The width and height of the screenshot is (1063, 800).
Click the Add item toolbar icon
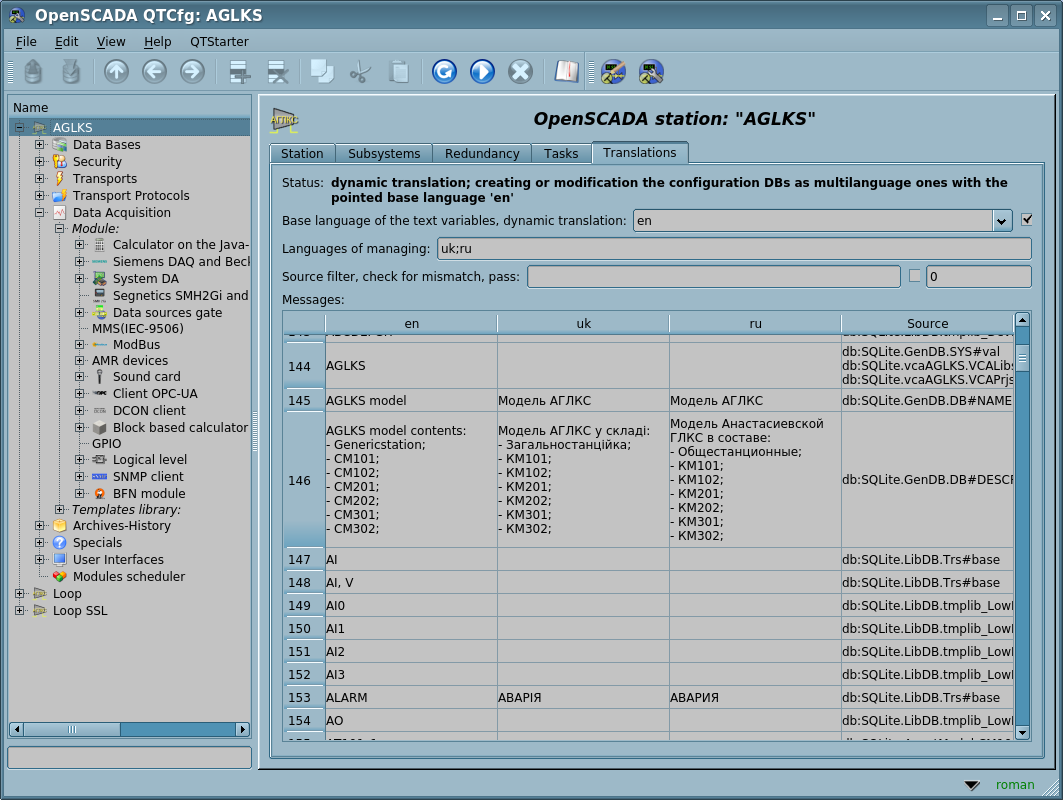point(239,71)
